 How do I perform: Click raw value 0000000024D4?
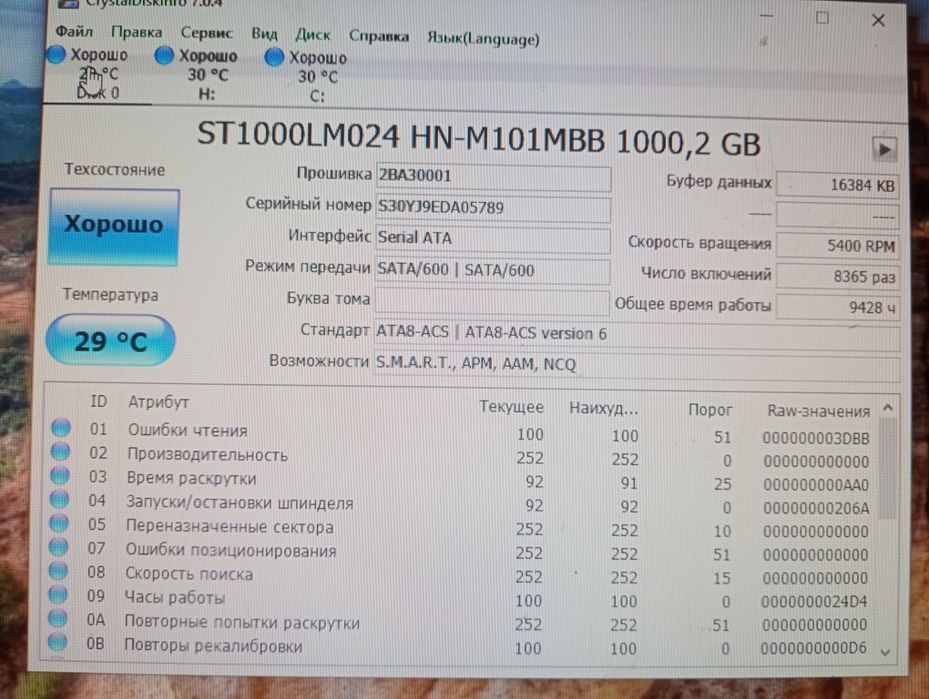click(x=814, y=602)
